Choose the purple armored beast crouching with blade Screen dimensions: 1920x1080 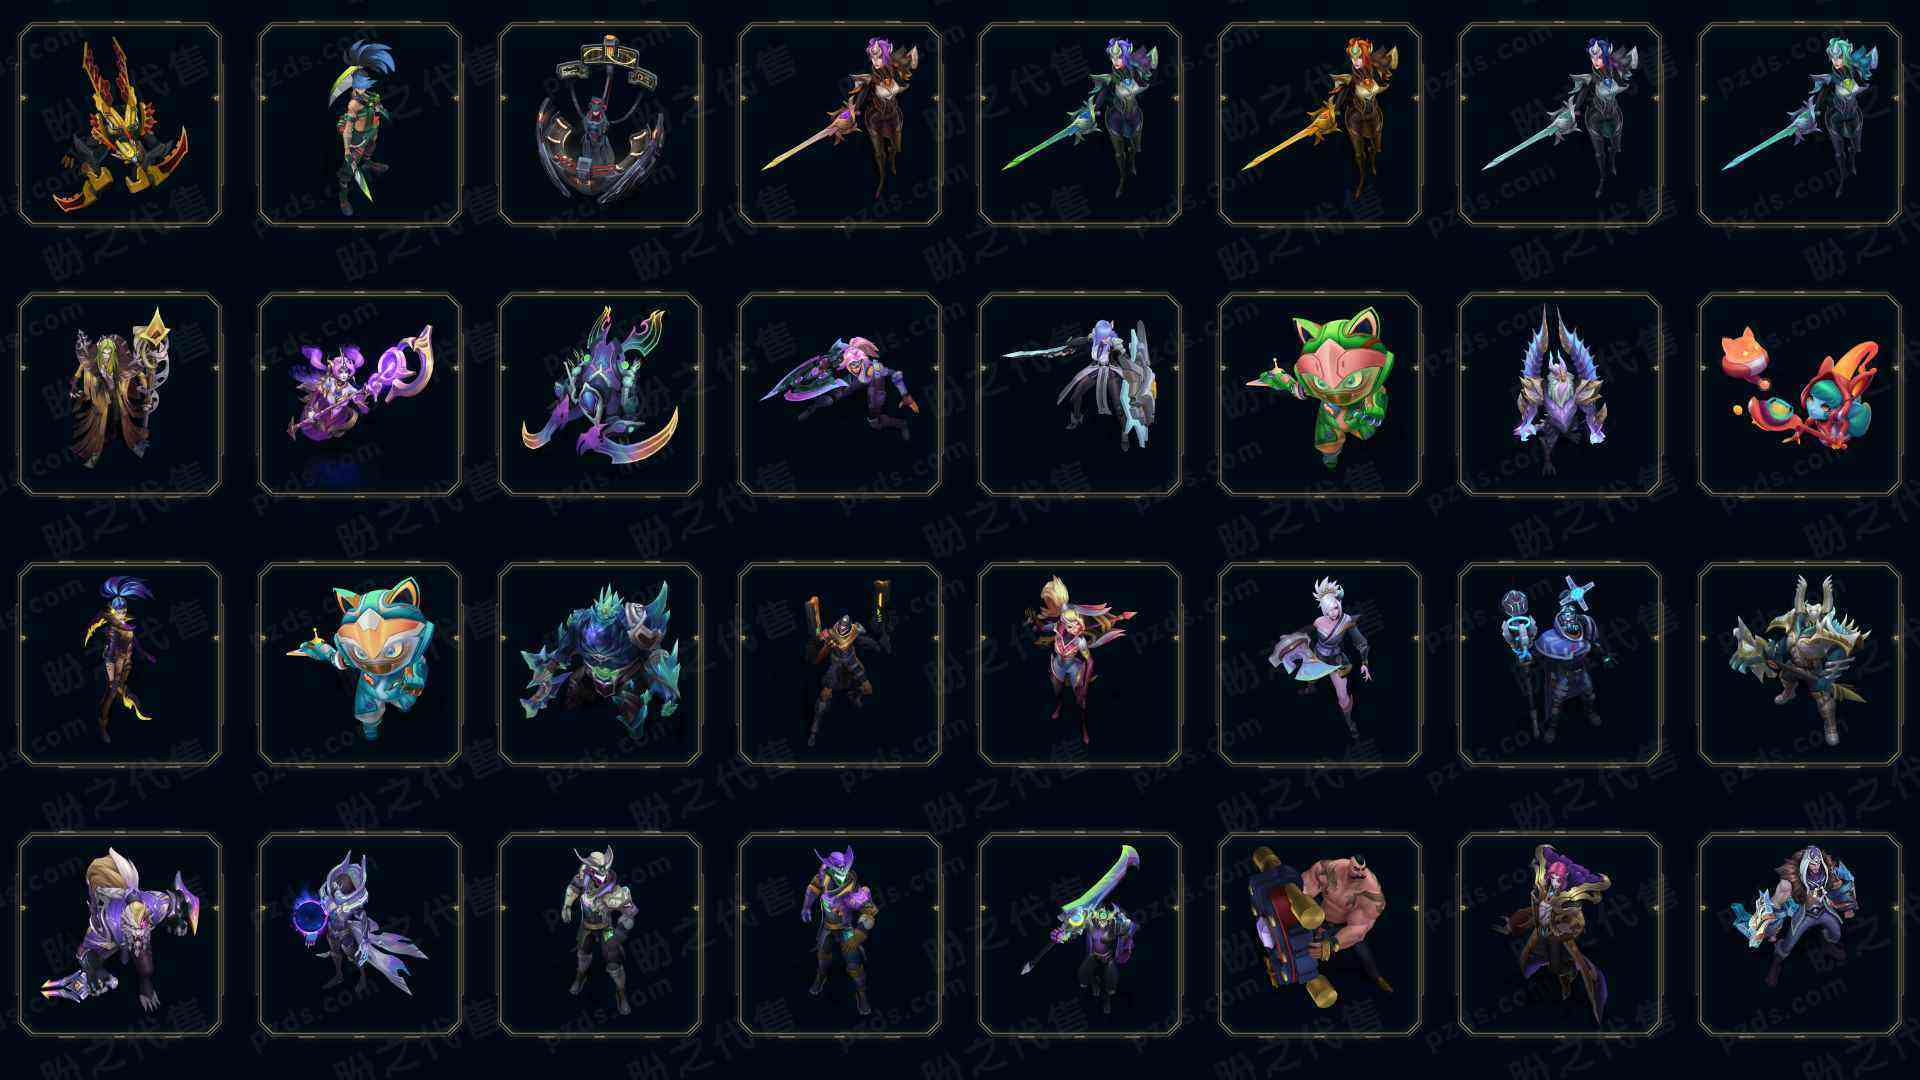pyautogui.click(x=120, y=934)
